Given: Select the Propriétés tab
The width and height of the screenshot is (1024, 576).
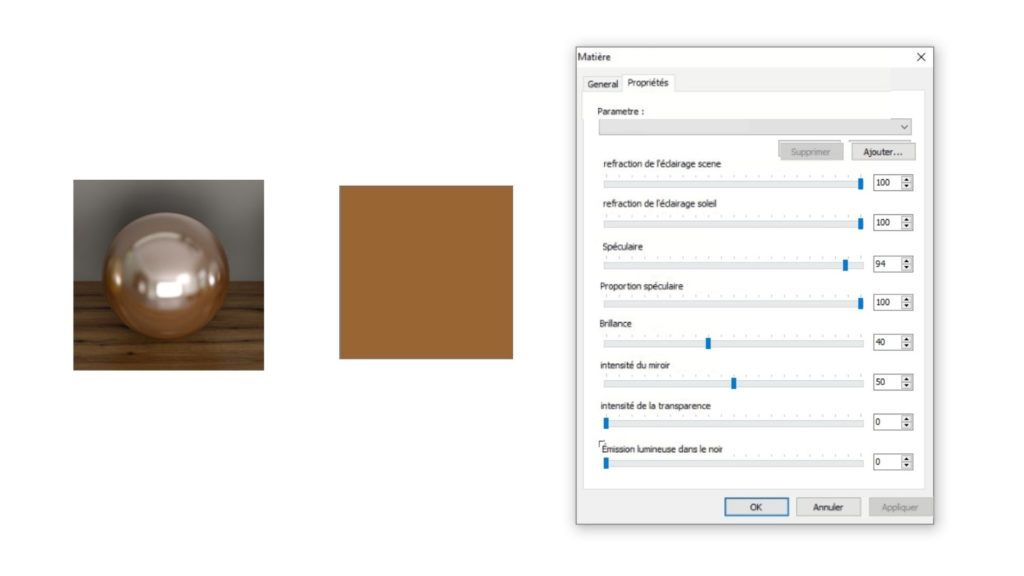Looking at the screenshot, I should (648, 83).
